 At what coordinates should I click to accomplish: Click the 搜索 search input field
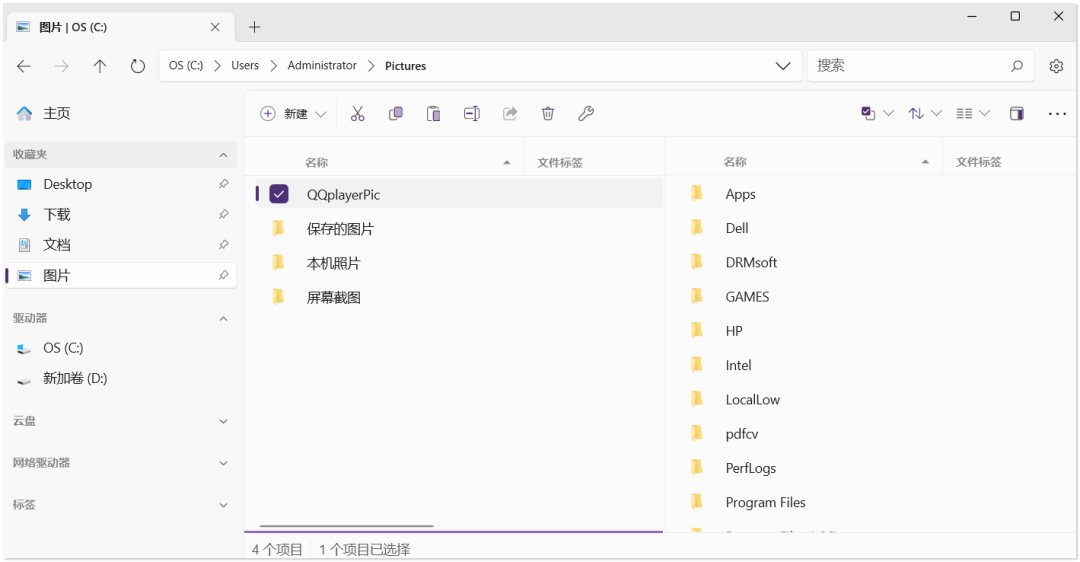coord(905,66)
